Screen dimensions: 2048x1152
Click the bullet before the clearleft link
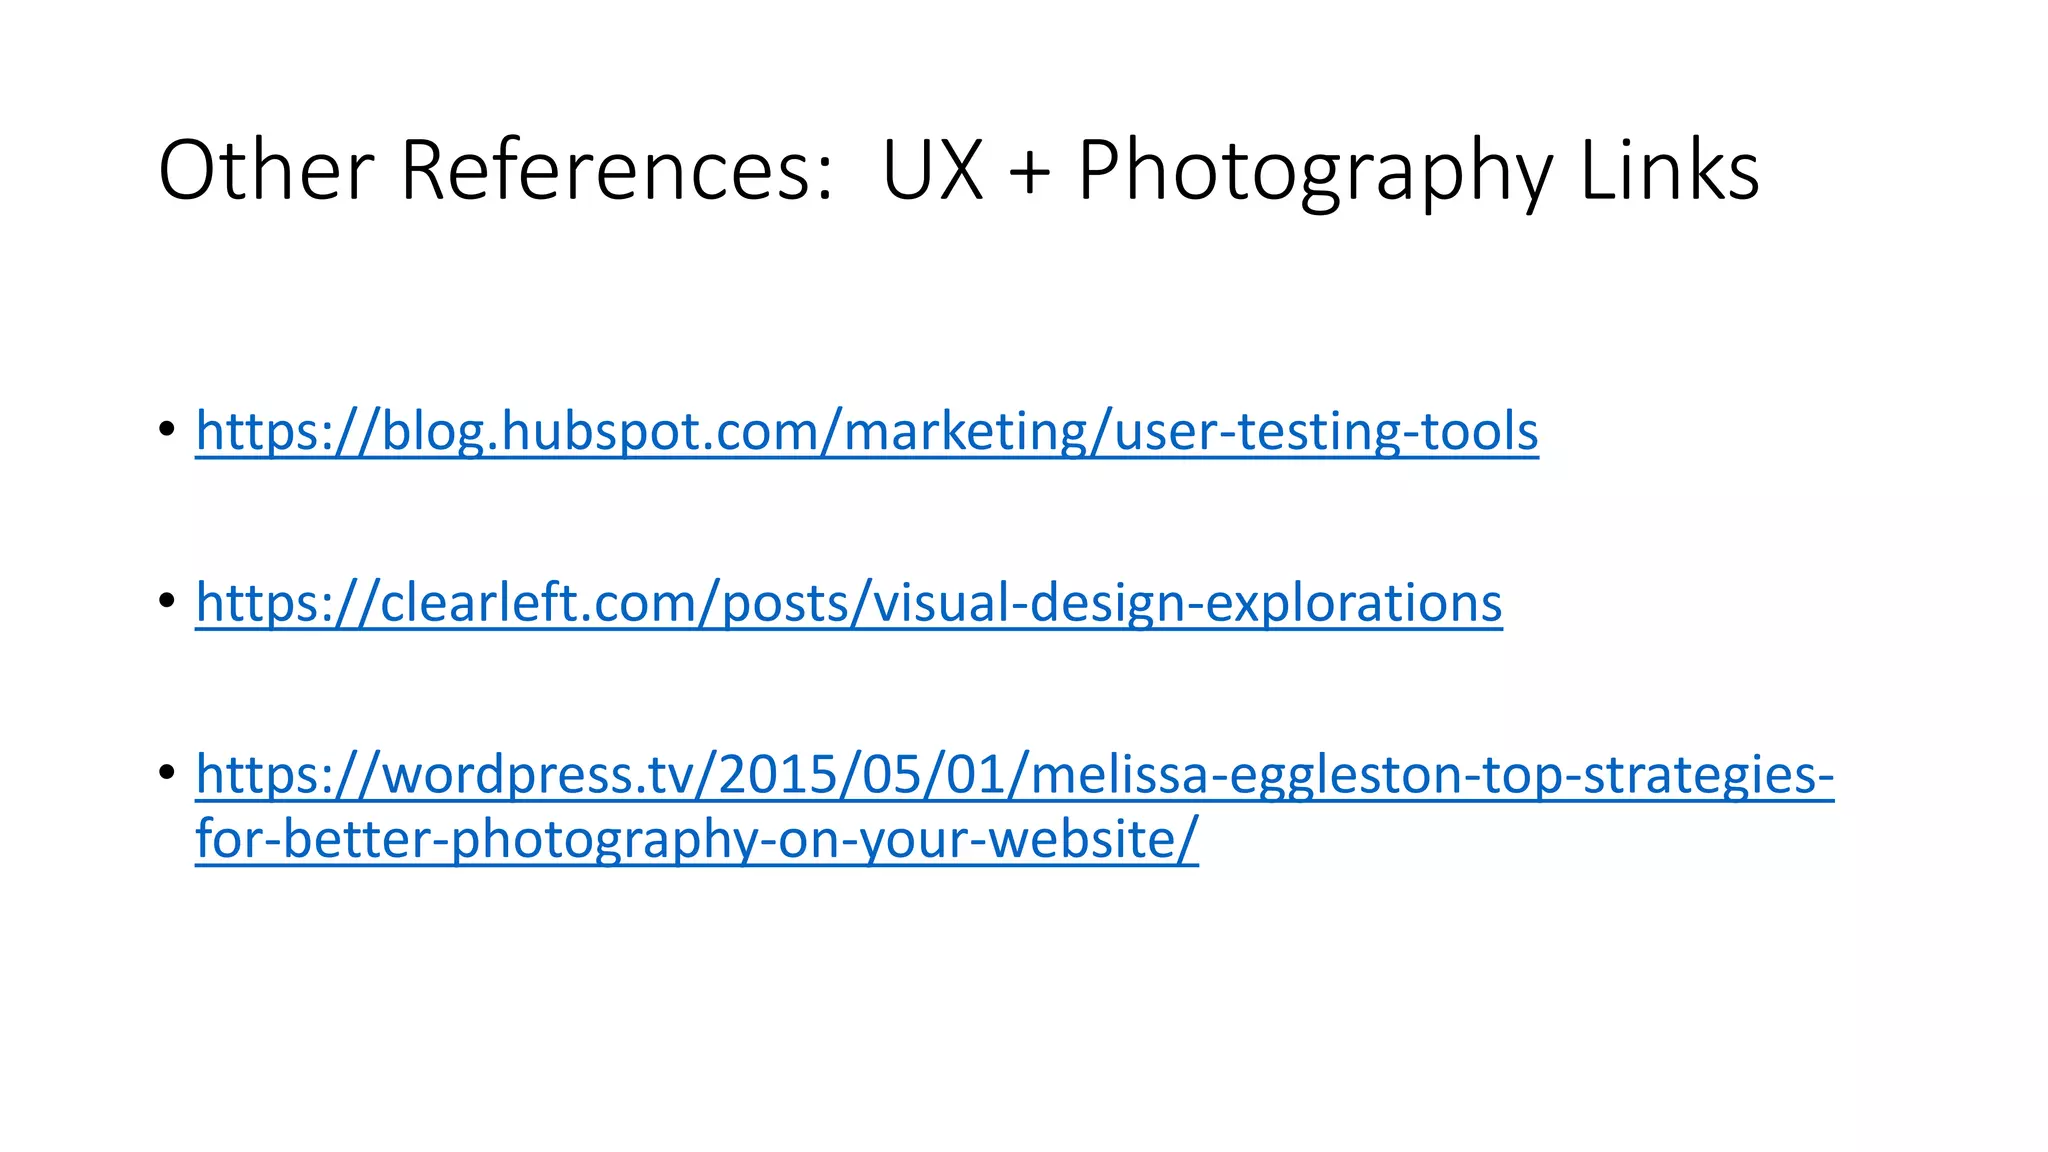point(166,601)
